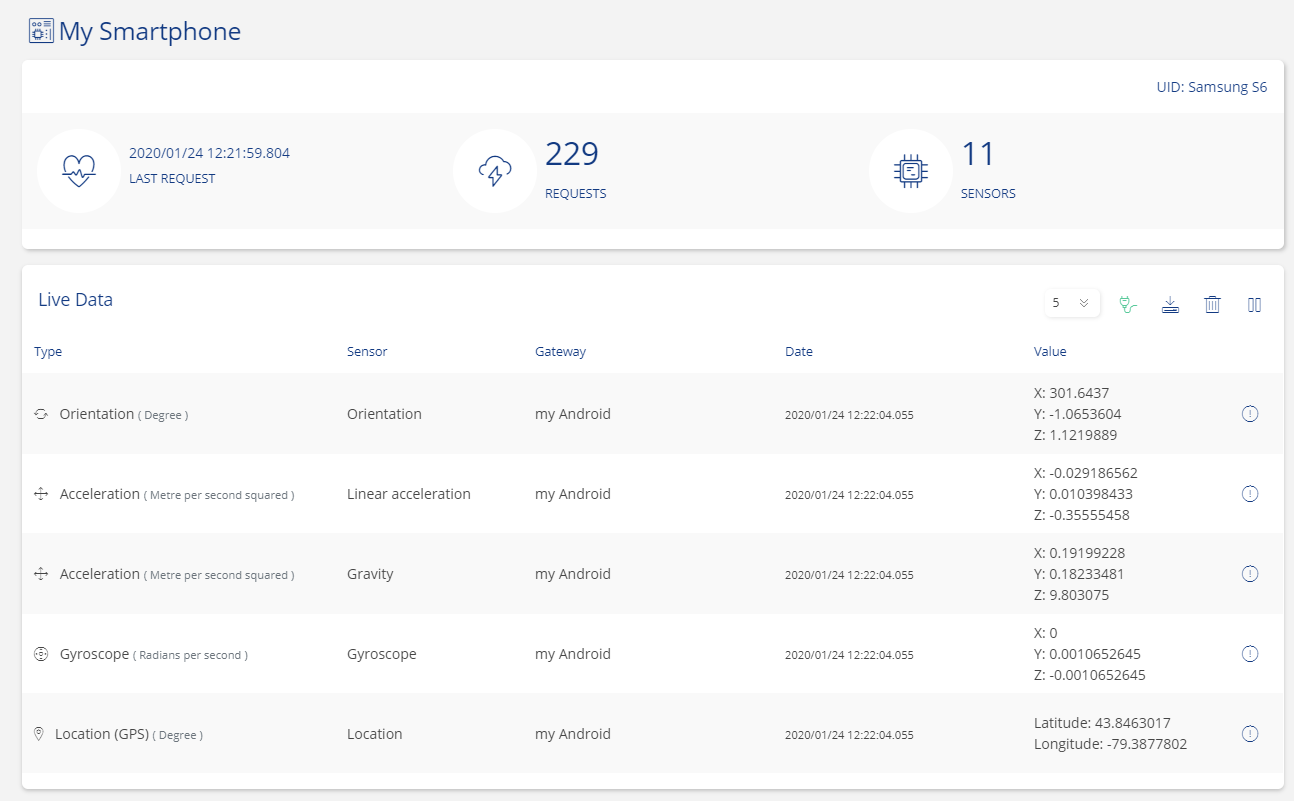Click move icon in Linear acceleration row
Screen dimensions: 1294x801
41,494
